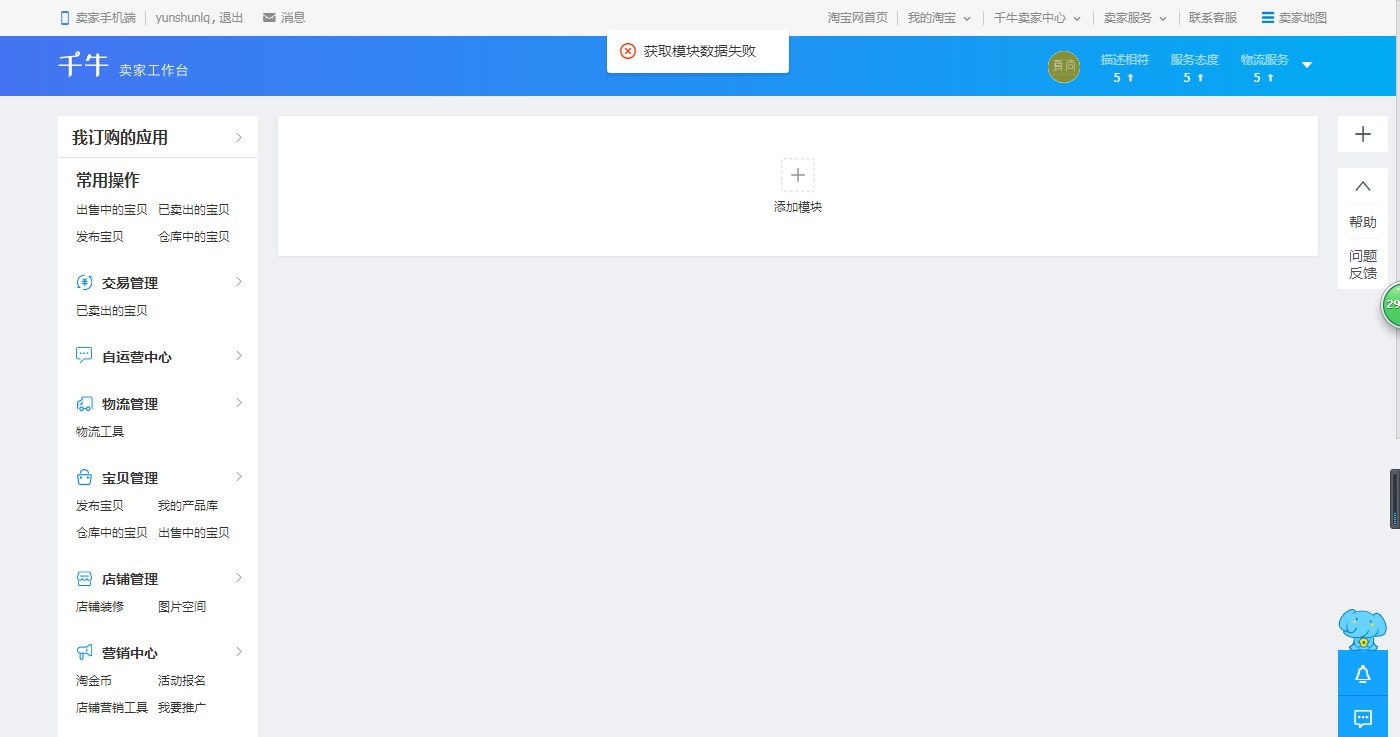Open the 卖家地图 seller map

click(x=1294, y=18)
